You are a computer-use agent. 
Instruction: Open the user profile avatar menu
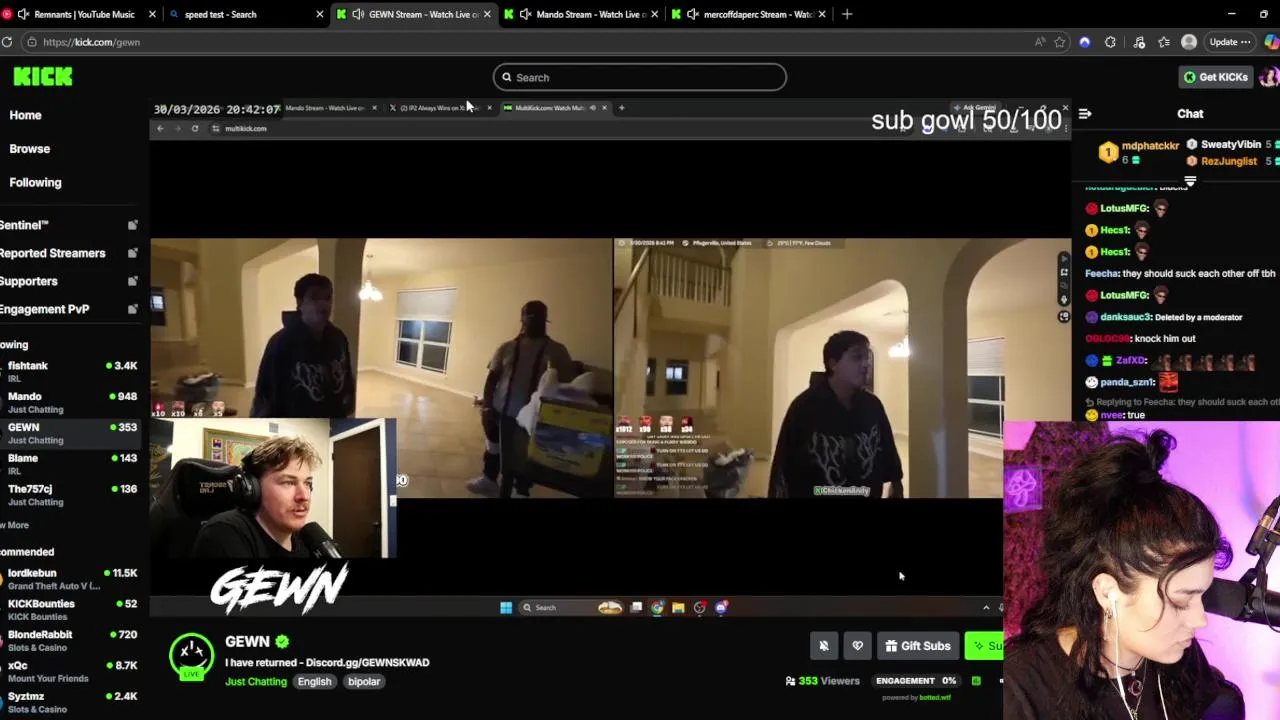point(1269,77)
